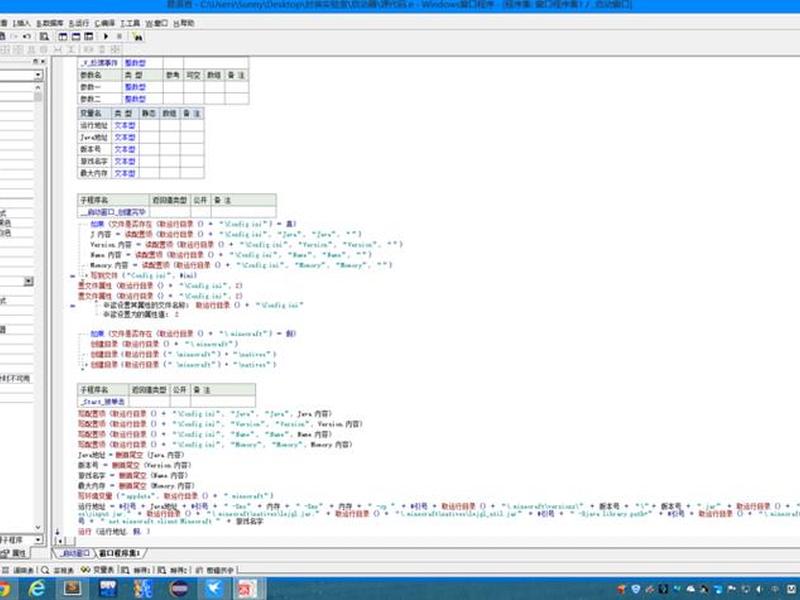Viewport: 800px width, 600px height.
Task: Open the 监视表 output tab
Action: [58, 570]
